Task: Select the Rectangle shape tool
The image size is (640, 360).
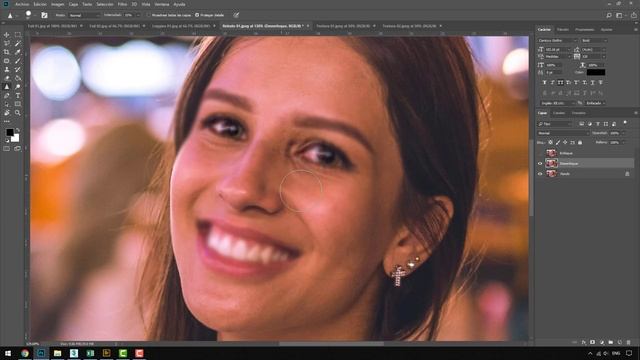Action: pos(18,104)
